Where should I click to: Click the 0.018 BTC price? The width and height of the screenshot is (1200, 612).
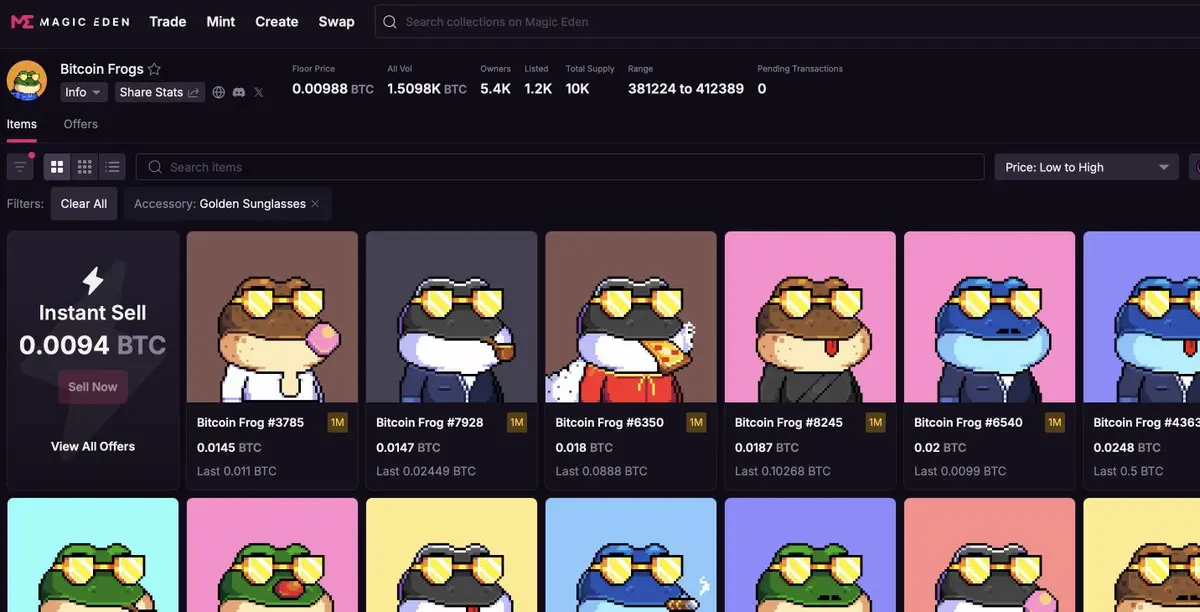tap(585, 447)
